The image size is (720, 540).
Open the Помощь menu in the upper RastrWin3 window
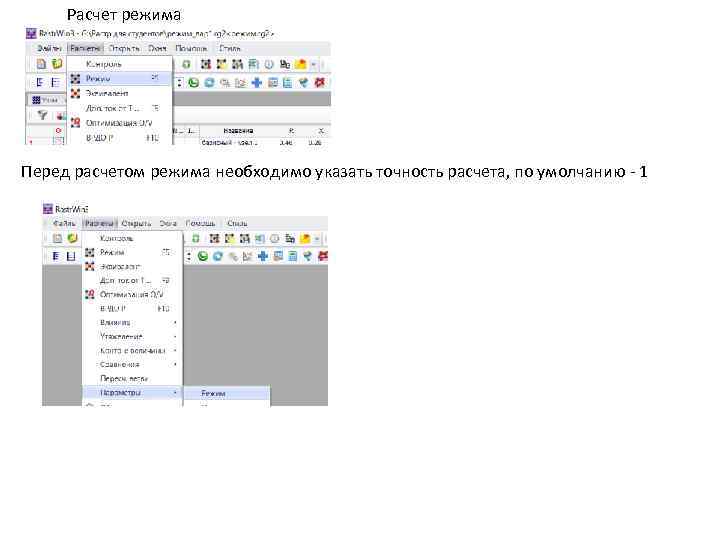point(191,48)
